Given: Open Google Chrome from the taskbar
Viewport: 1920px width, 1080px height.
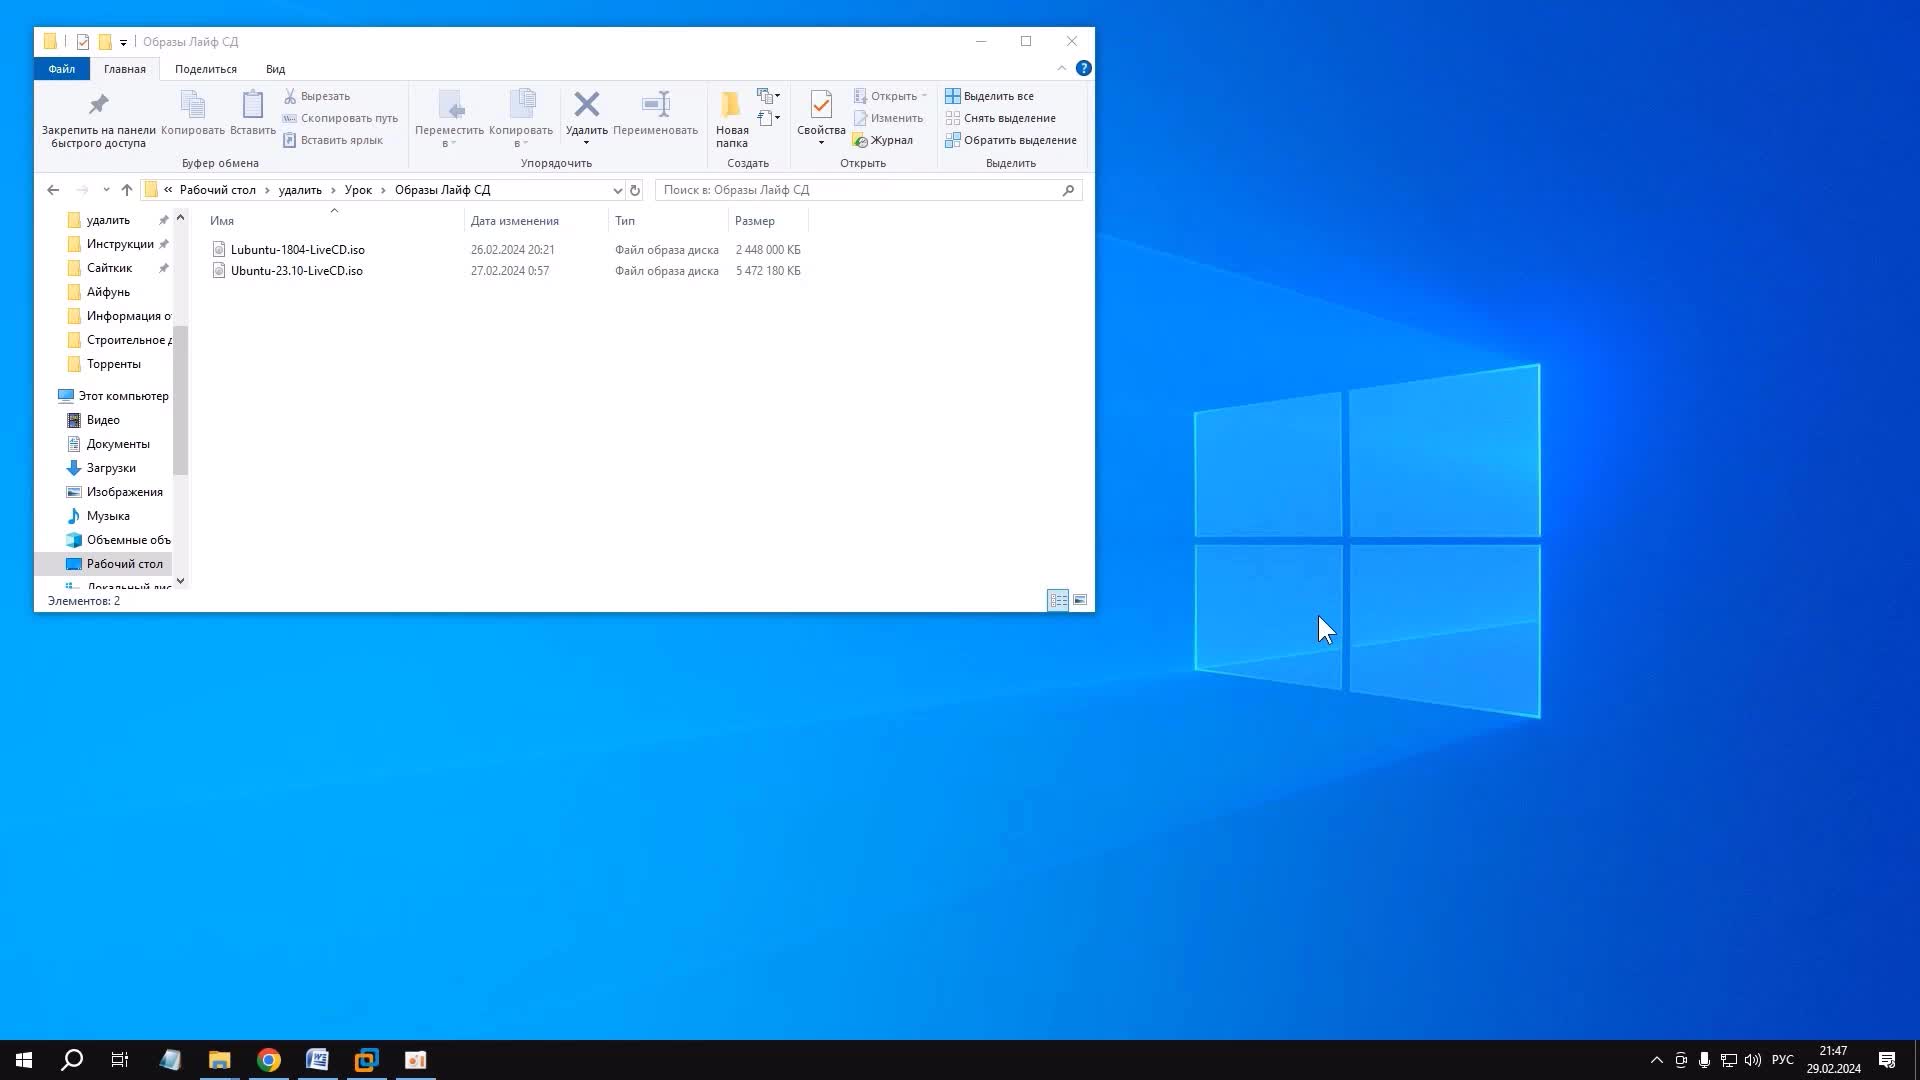Looking at the screenshot, I should (x=268, y=1060).
